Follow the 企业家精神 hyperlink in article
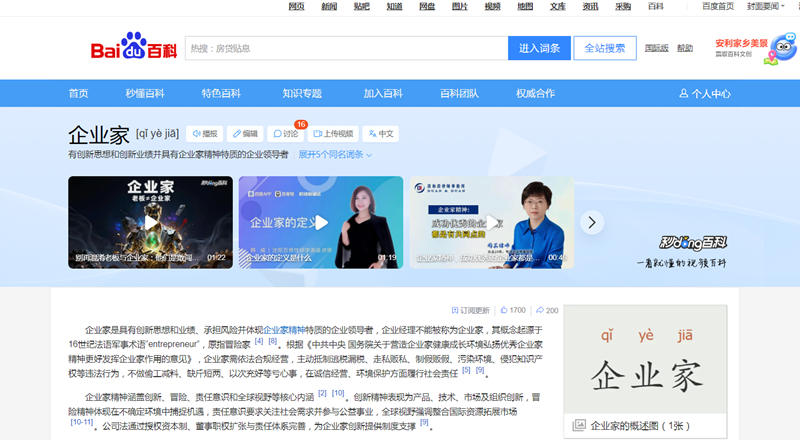Viewport: 800px width, 440px height. tap(284, 330)
